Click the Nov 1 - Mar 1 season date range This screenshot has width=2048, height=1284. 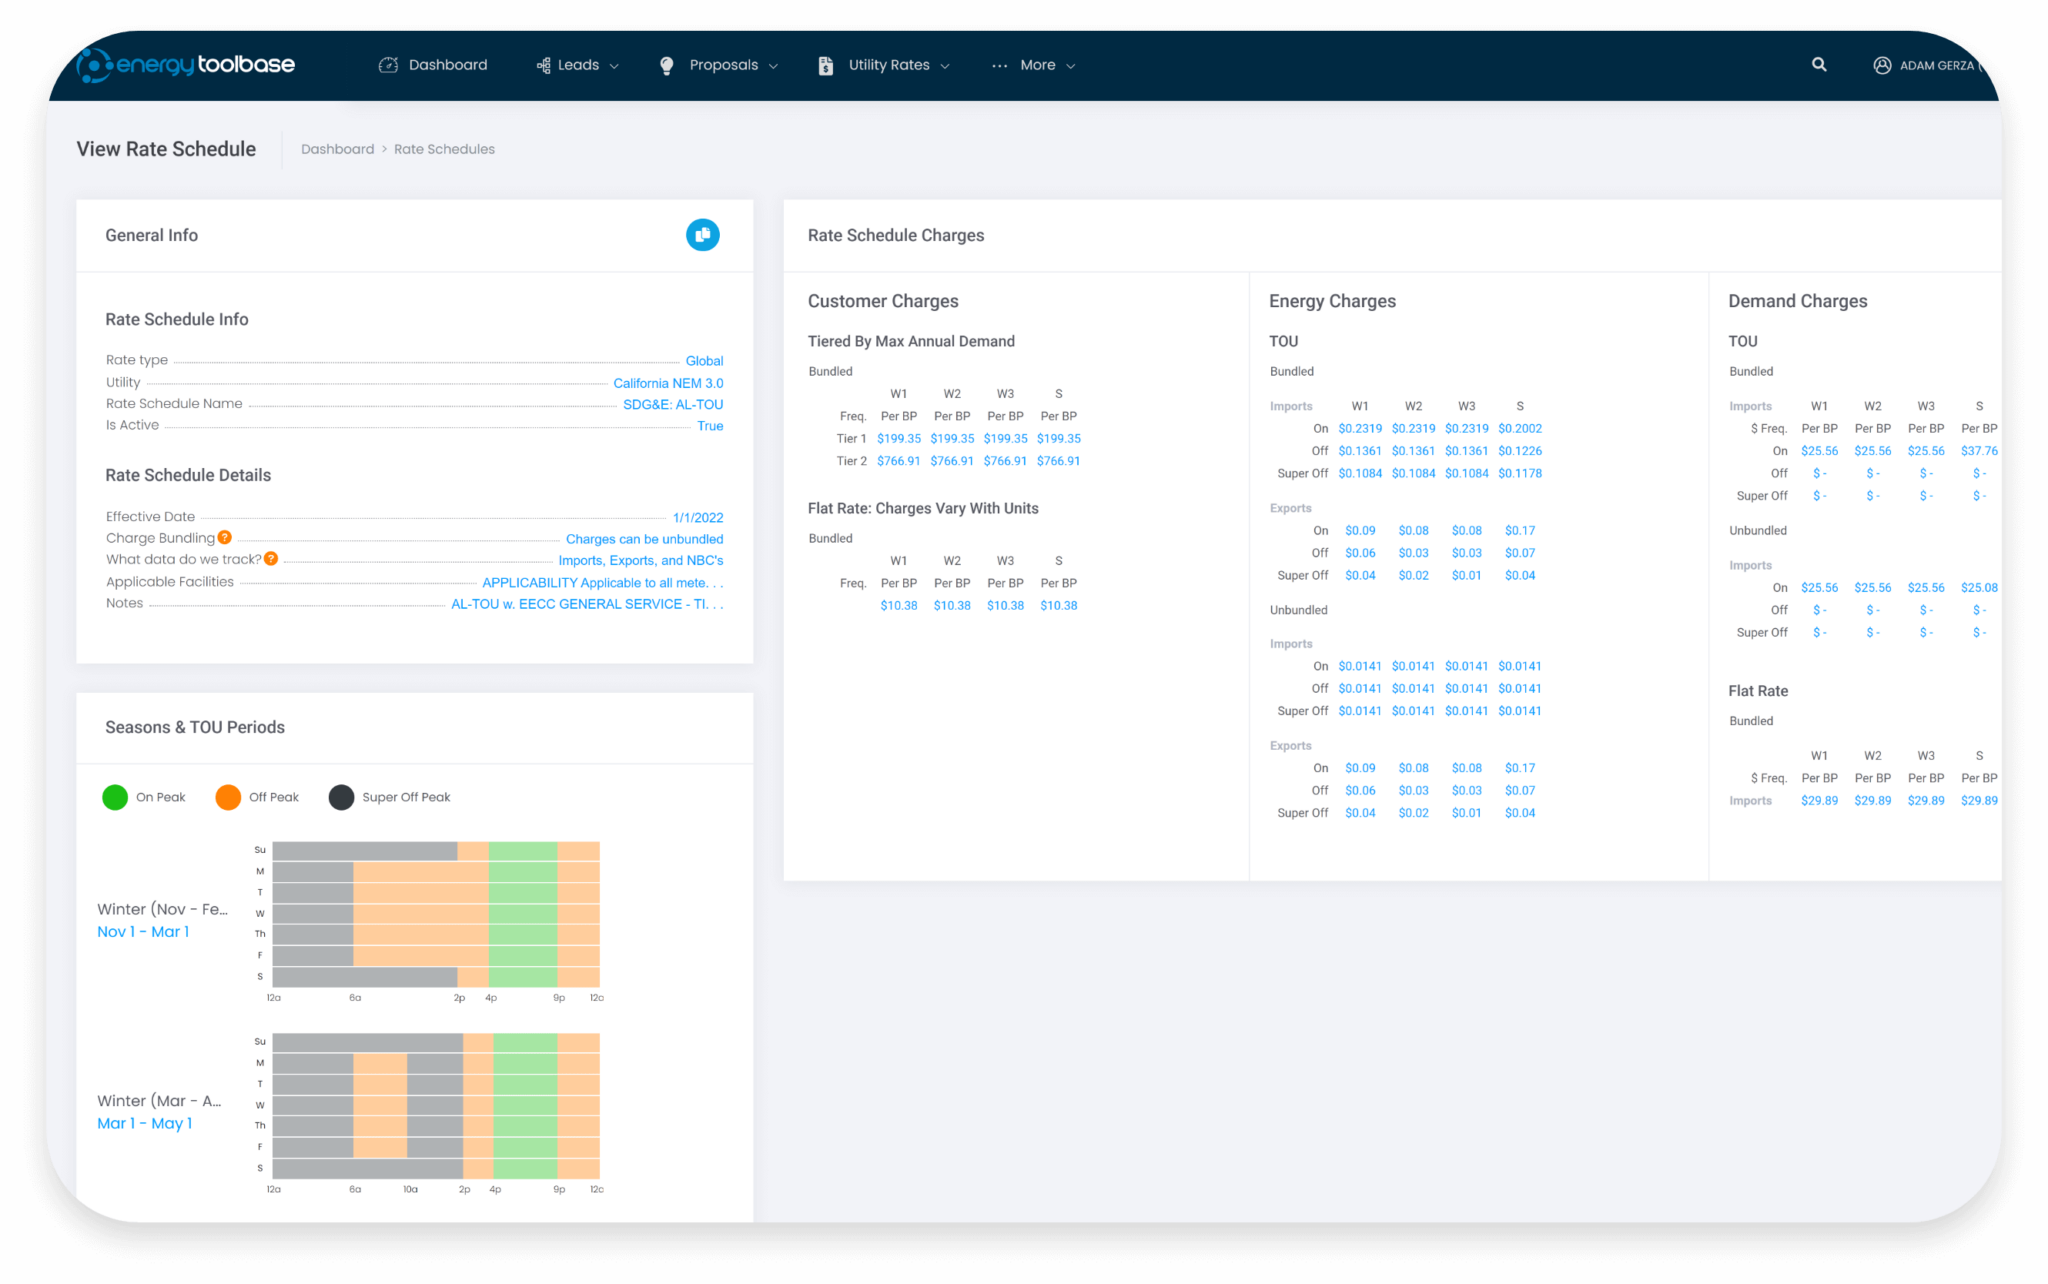point(143,931)
